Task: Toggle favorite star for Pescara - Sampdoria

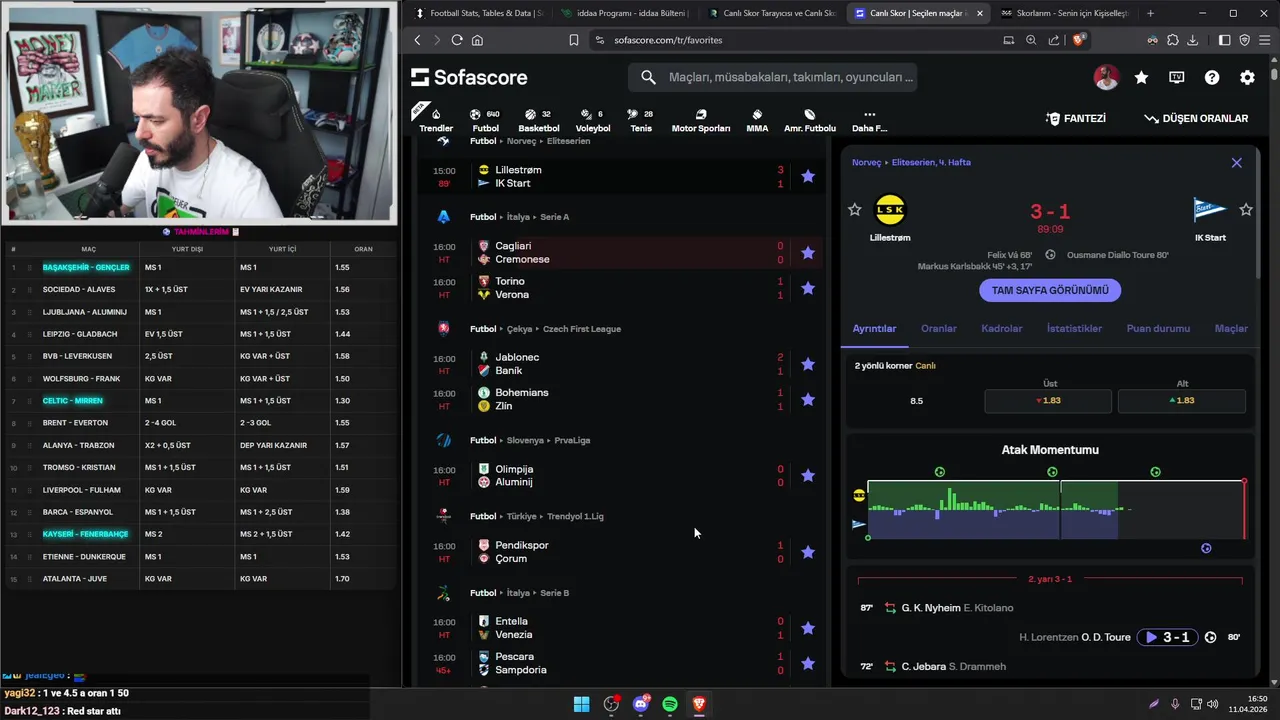Action: click(808, 663)
